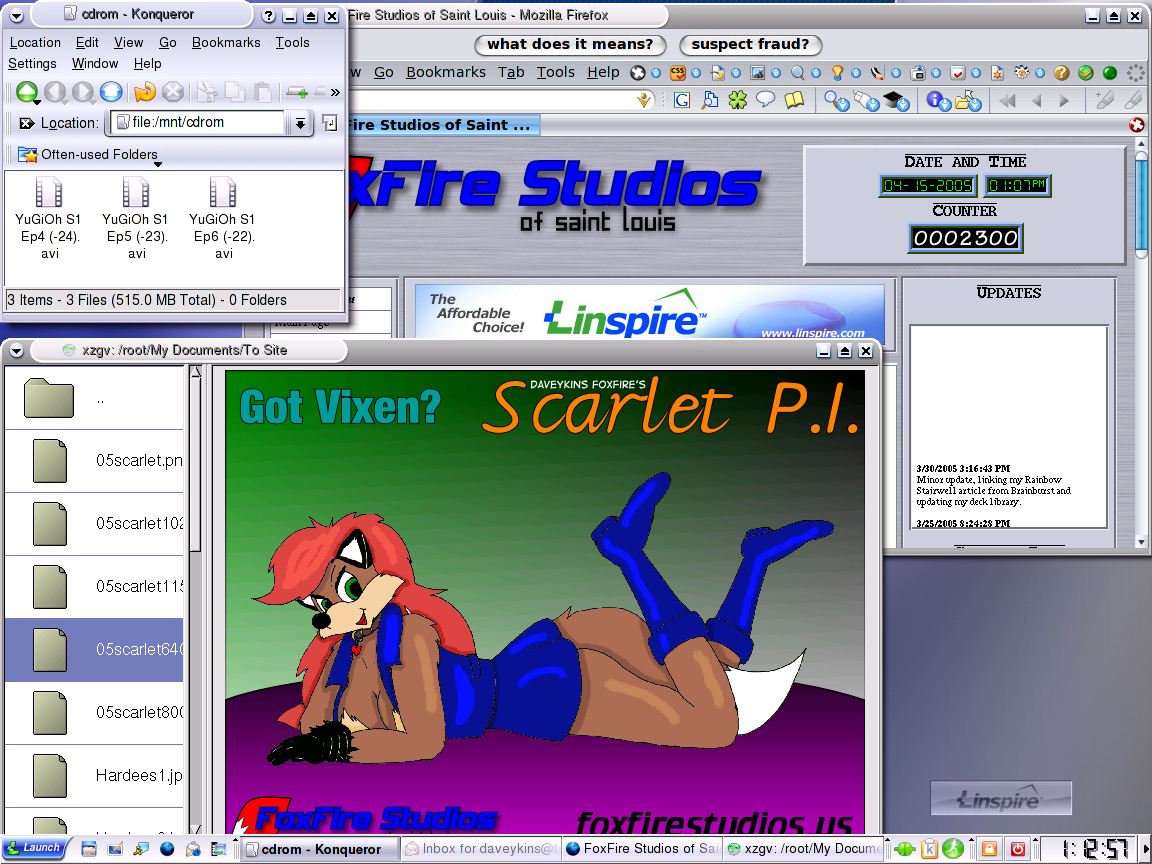Open YuGiOh S1 Ep4 (-24).avi file
This screenshot has height=864, width=1152.
tap(49, 218)
